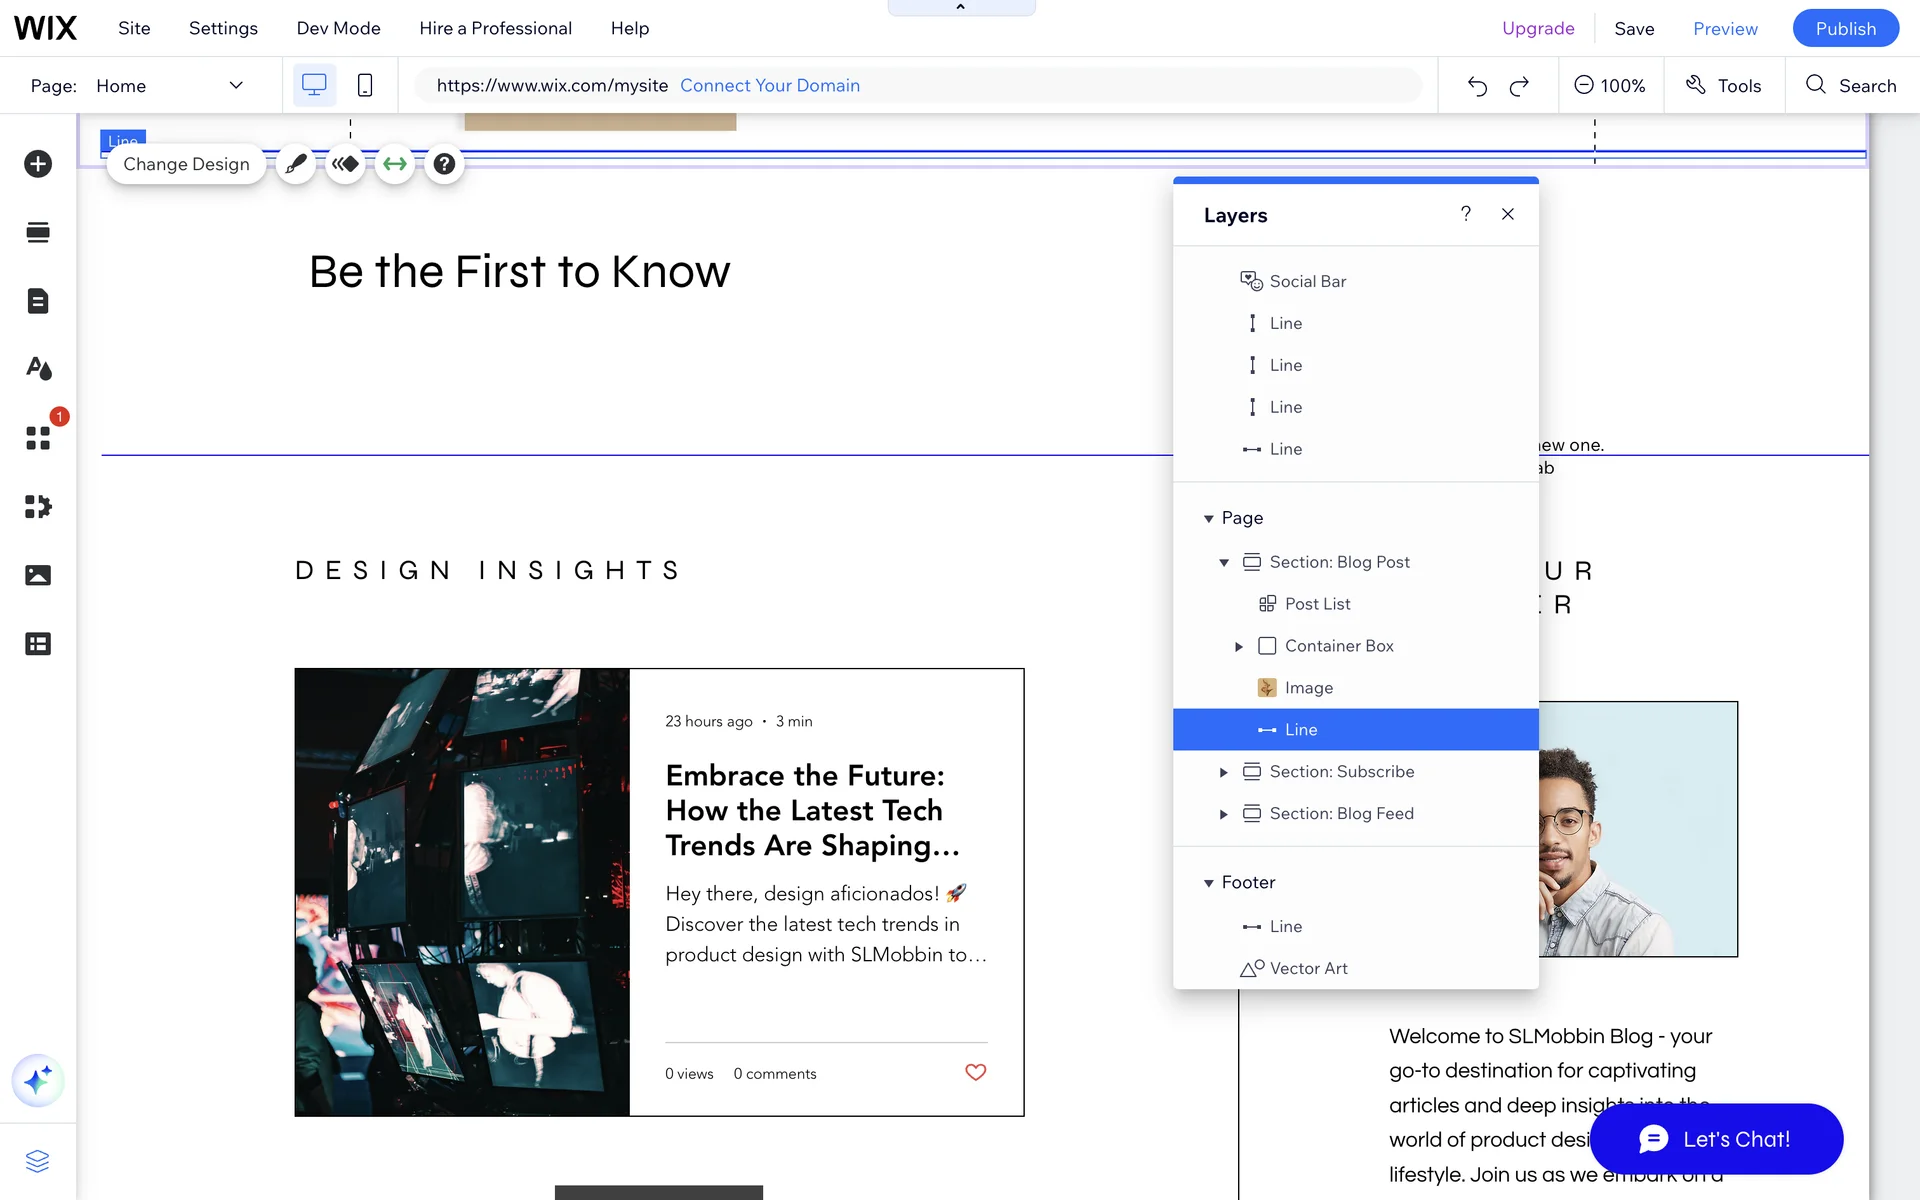Open the Settings menu

223,28
